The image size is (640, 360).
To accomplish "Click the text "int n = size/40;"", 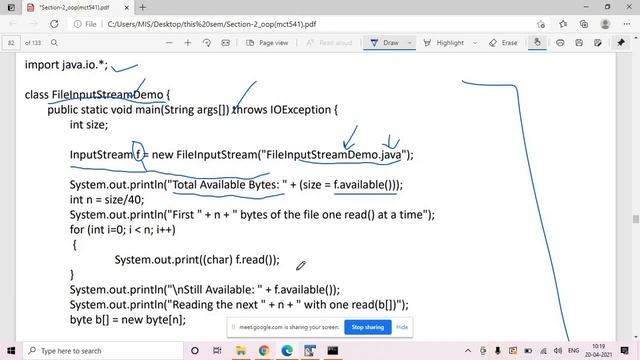I will tap(107, 200).
